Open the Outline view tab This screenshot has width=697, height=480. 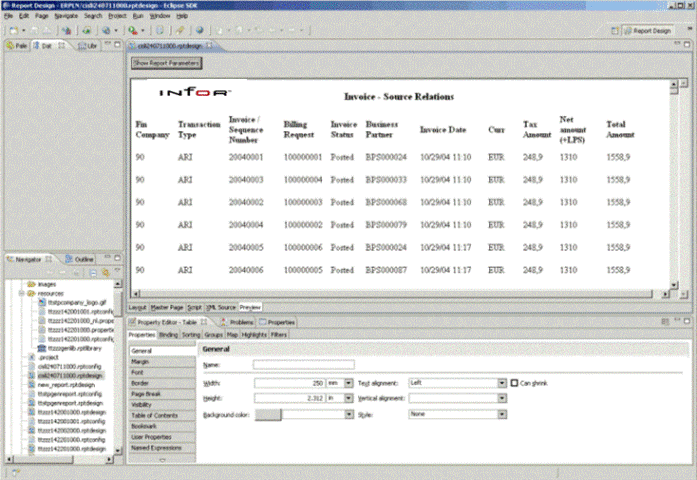tap(84, 259)
